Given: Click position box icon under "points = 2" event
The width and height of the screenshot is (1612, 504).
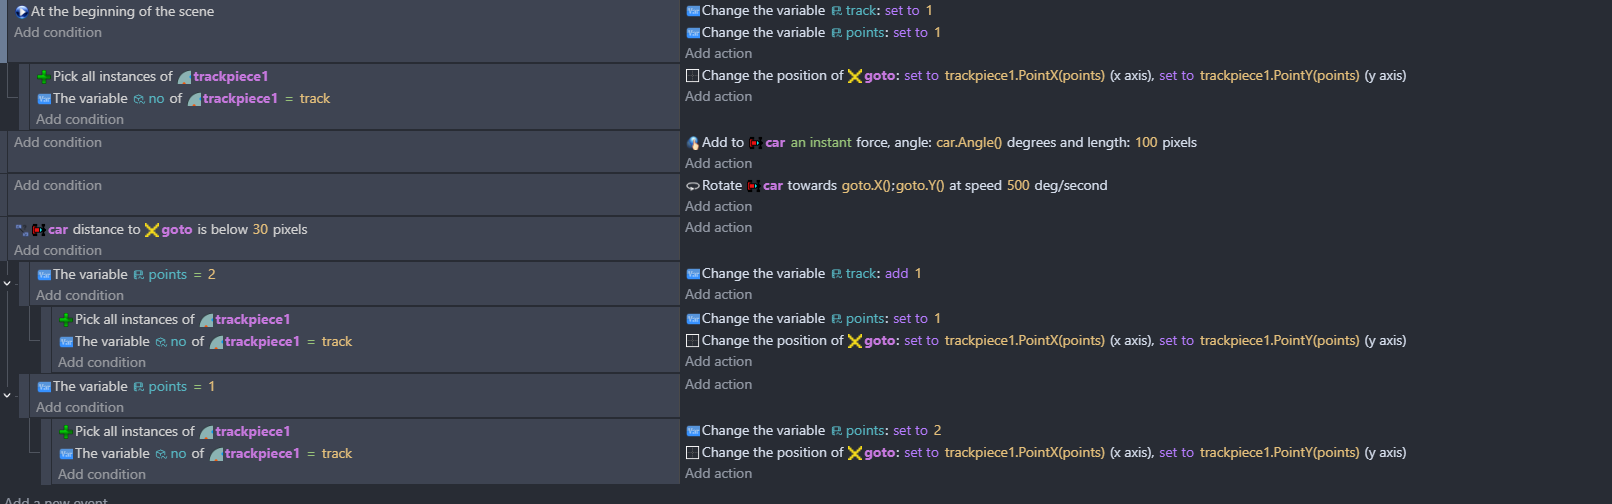Looking at the screenshot, I should pyautogui.click(x=692, y=341).
